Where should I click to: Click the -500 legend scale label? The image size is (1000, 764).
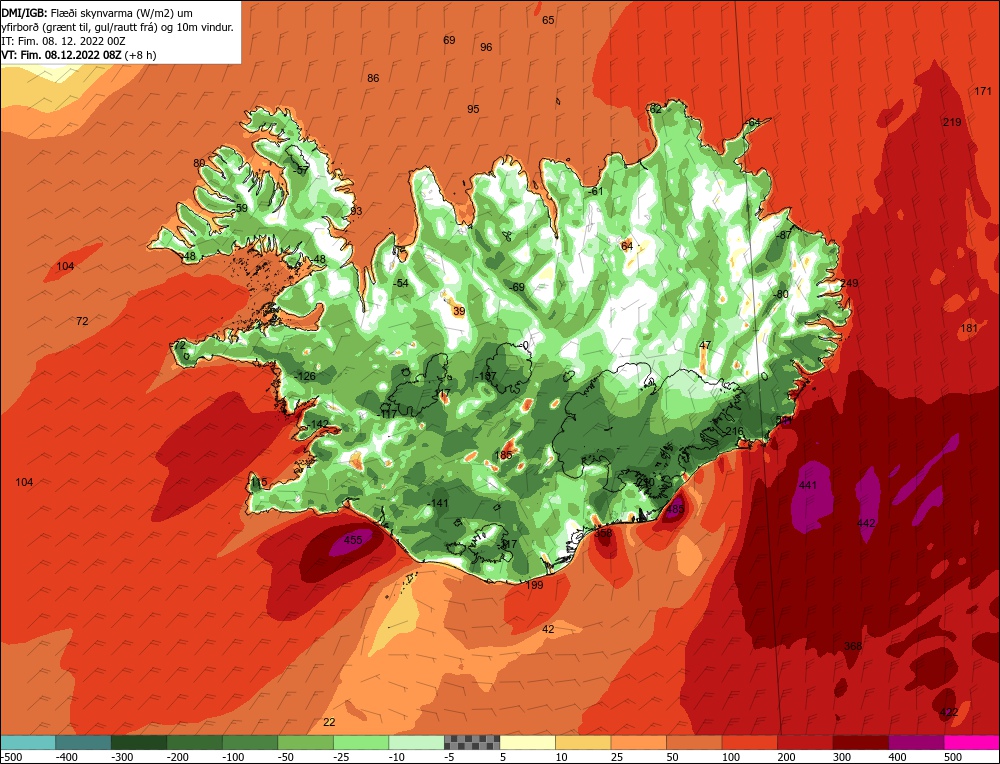(11, 757)
